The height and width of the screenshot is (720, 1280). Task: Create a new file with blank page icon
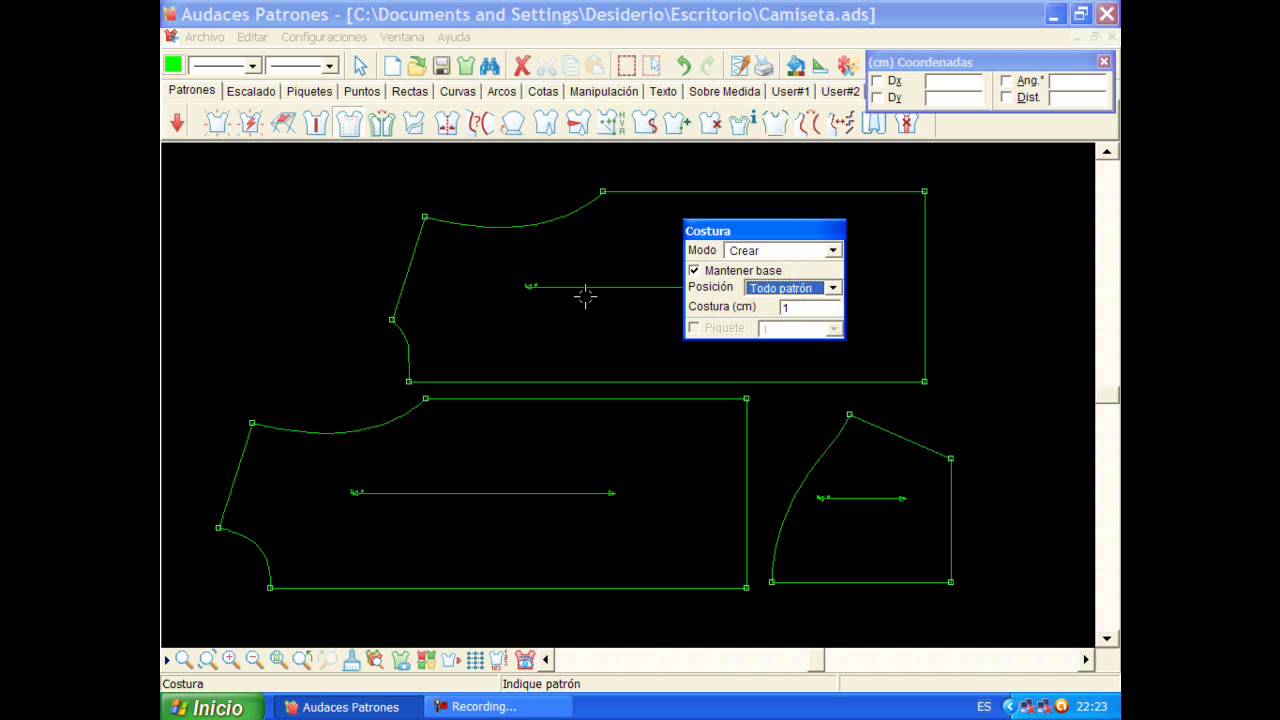(x=393, y=66)
